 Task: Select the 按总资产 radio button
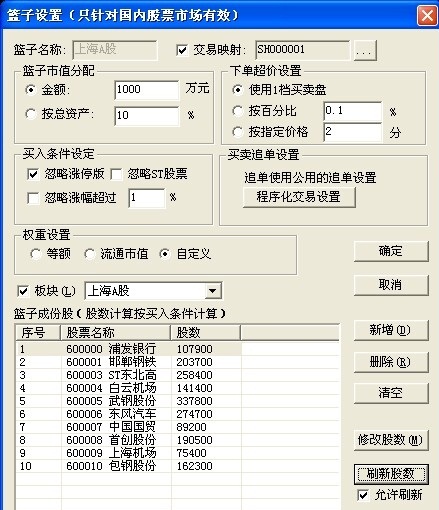point(30,114)
